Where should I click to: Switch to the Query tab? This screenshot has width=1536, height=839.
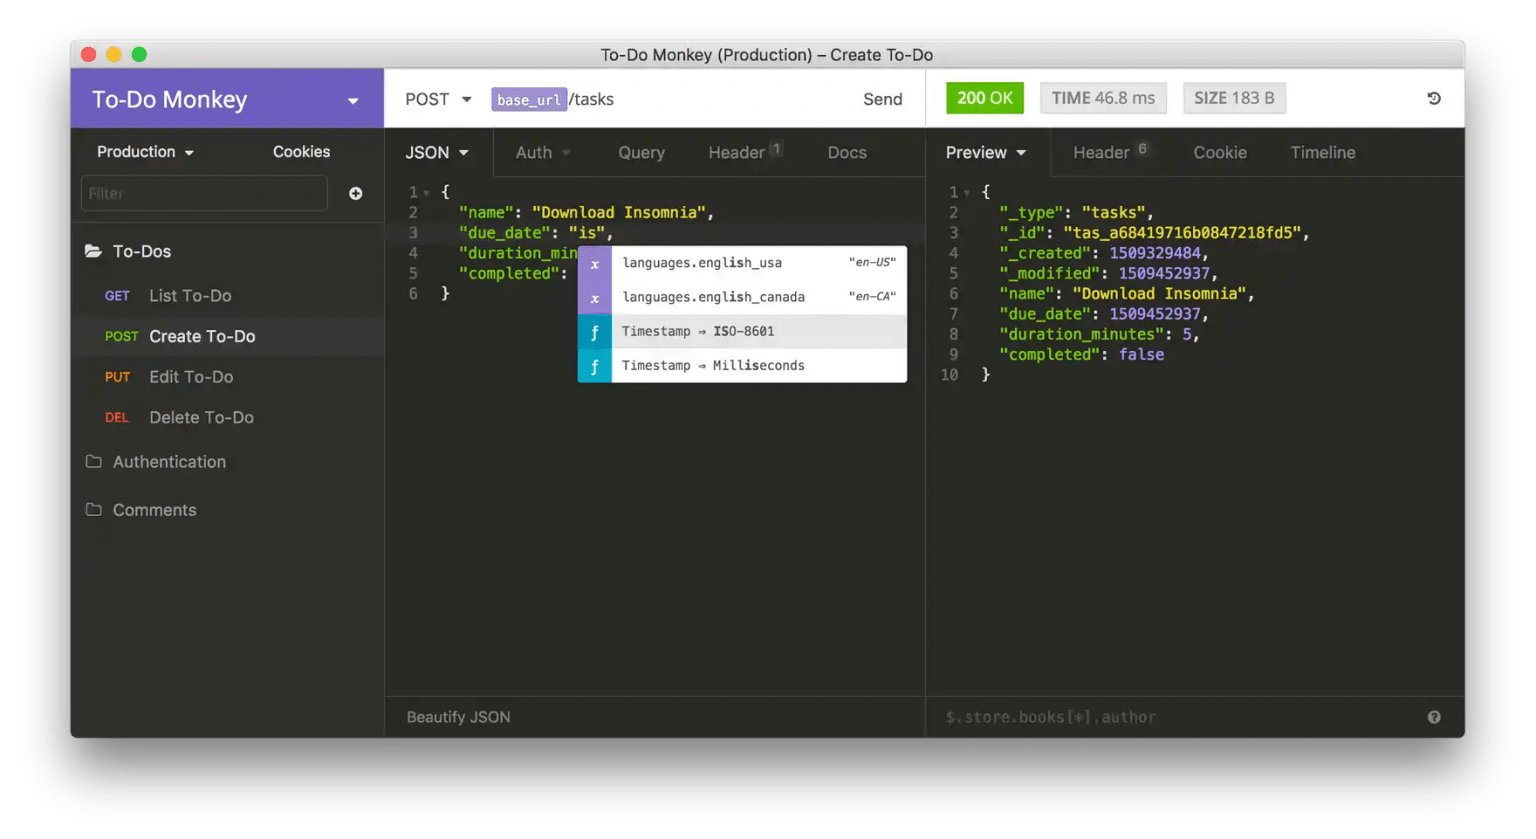[x=641, y=152]
